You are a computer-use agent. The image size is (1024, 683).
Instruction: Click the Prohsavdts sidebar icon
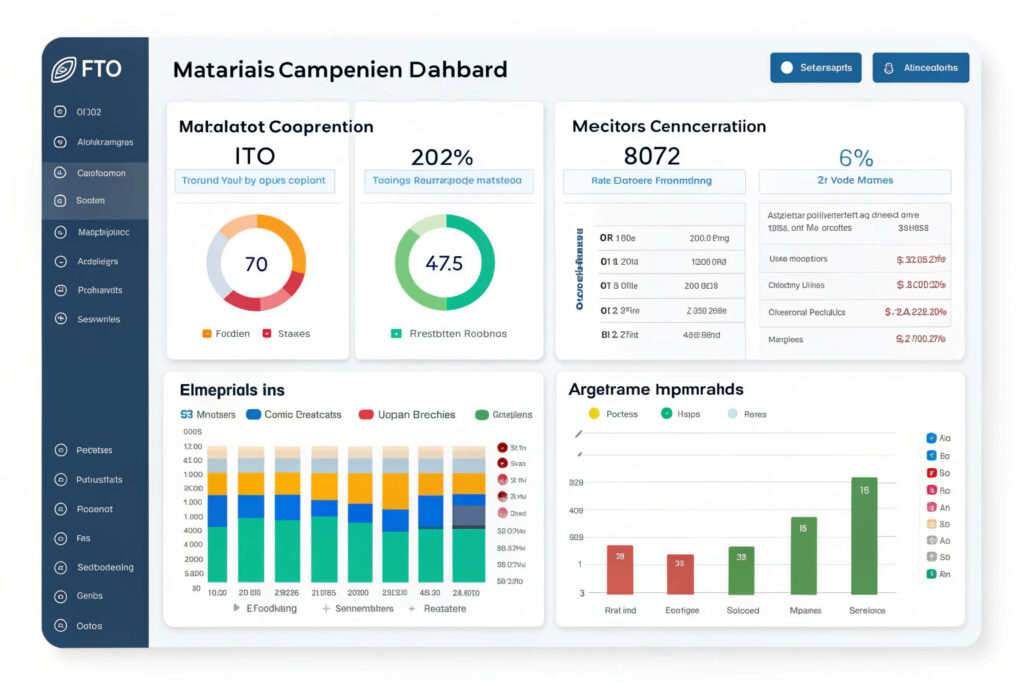coord(60,290)
